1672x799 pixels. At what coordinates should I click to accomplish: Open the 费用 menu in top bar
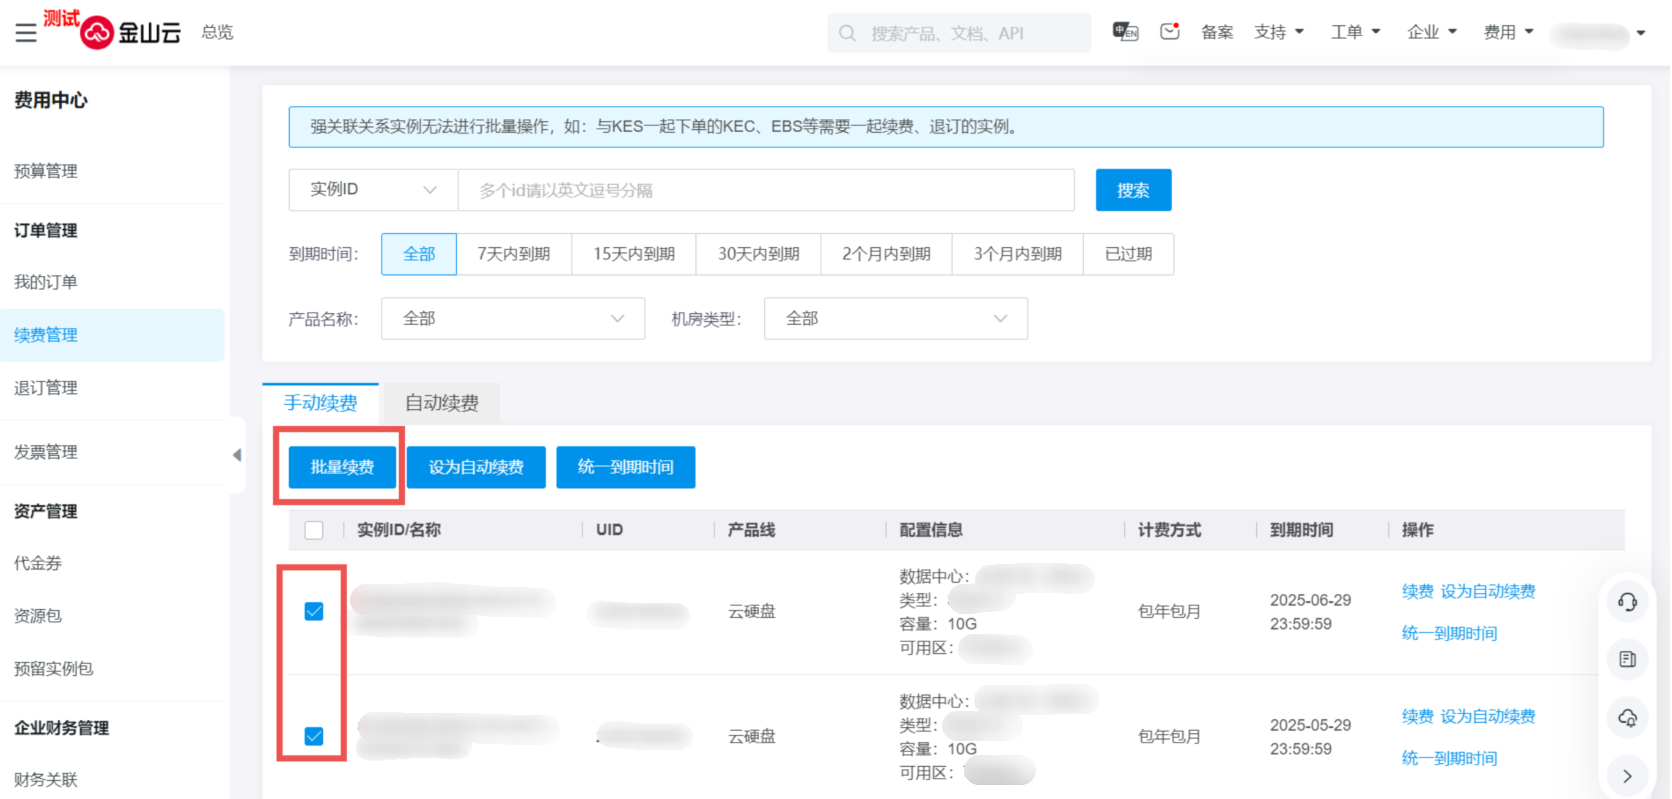point(1507,33)
